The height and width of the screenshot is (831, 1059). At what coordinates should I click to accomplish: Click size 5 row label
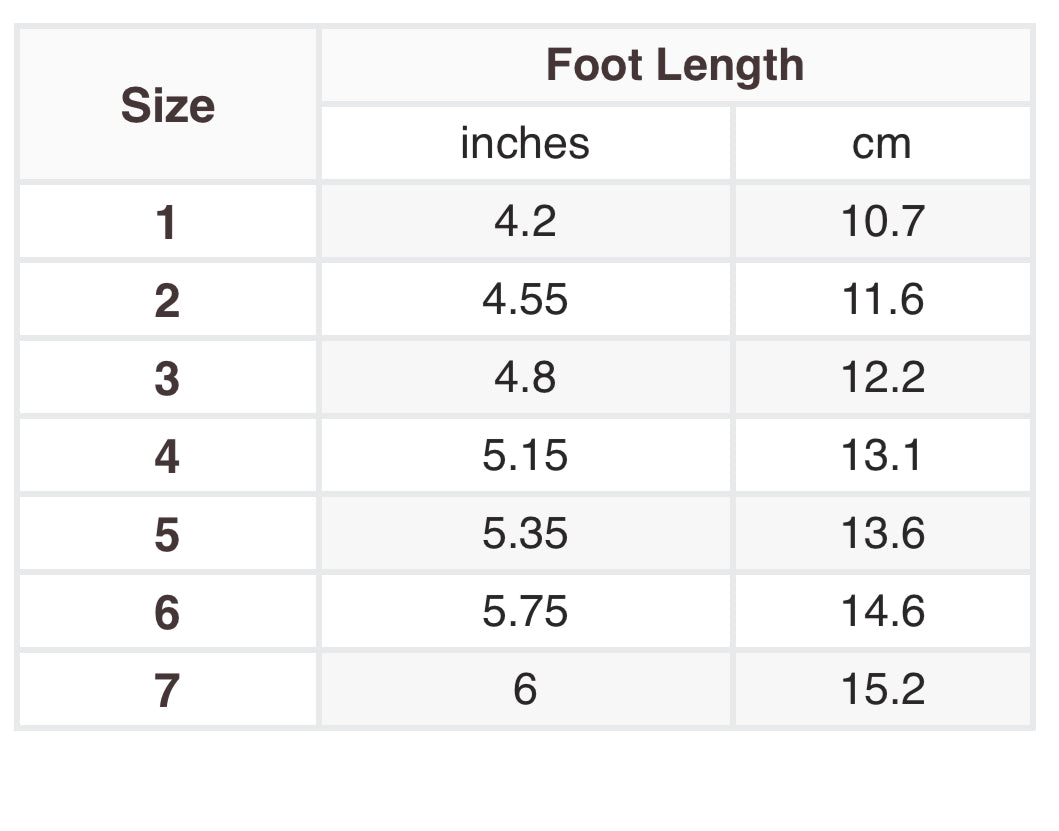click(x=167, y=534)
